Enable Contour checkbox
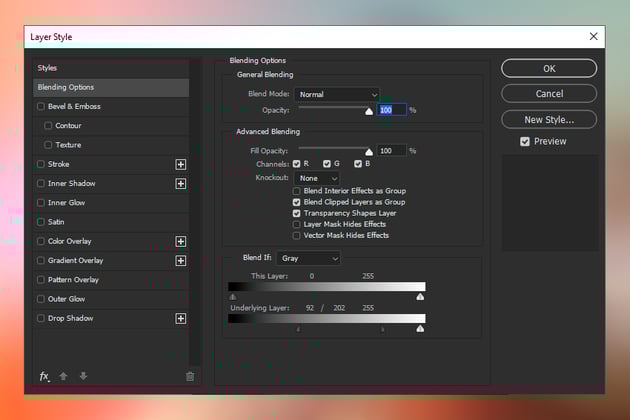 pos(48,126)
